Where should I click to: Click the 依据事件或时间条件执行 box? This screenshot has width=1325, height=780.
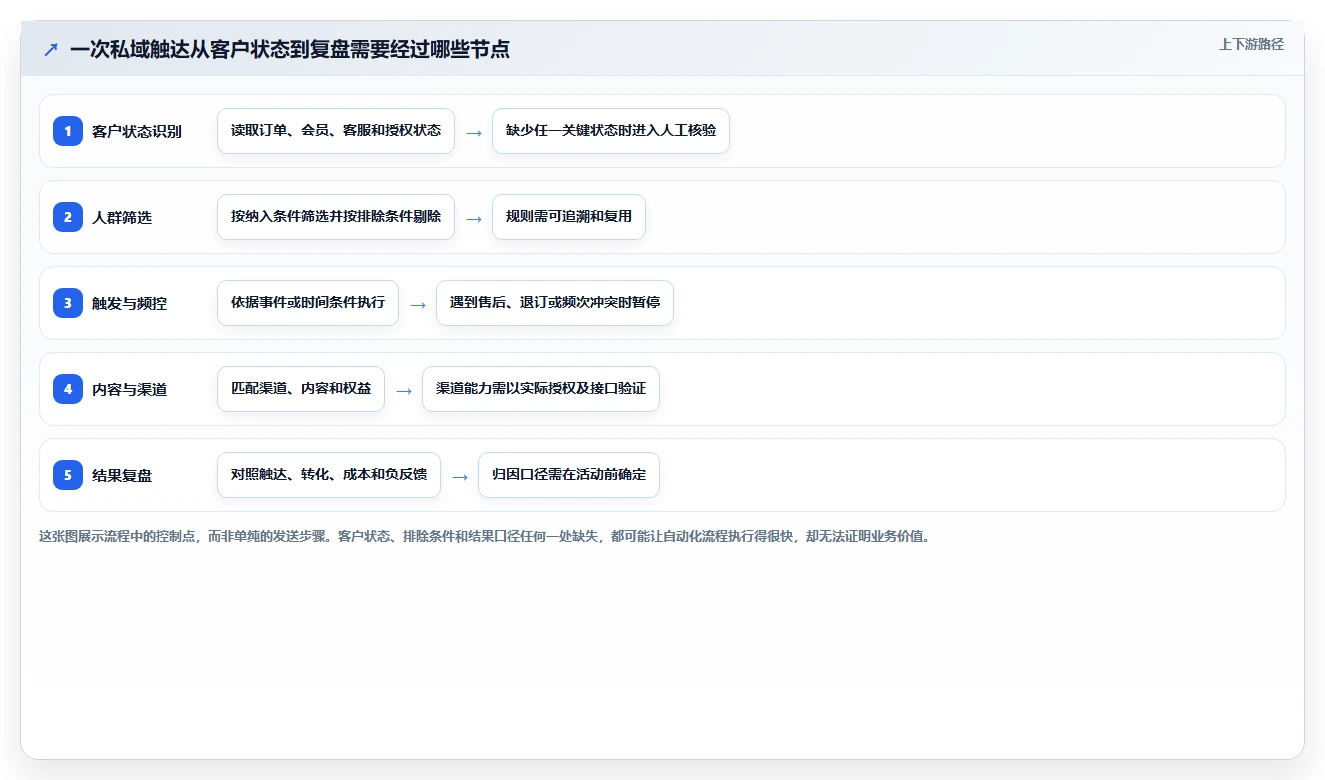[308, 303]
